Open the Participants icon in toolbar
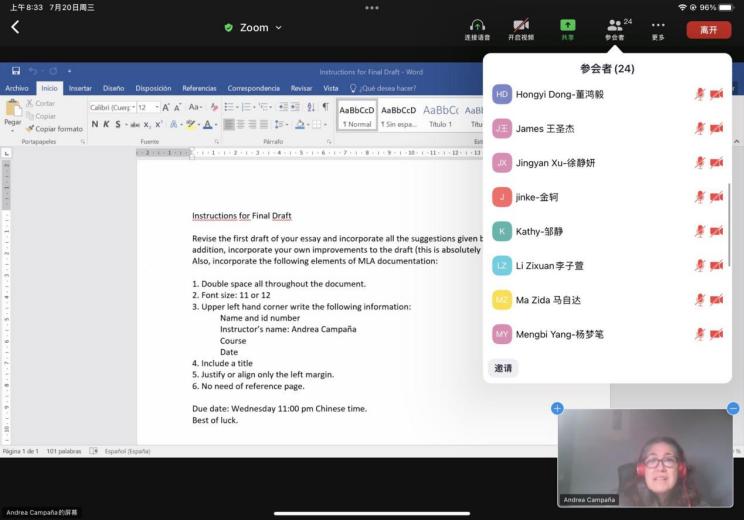744x520 pixels. (614, 25)
